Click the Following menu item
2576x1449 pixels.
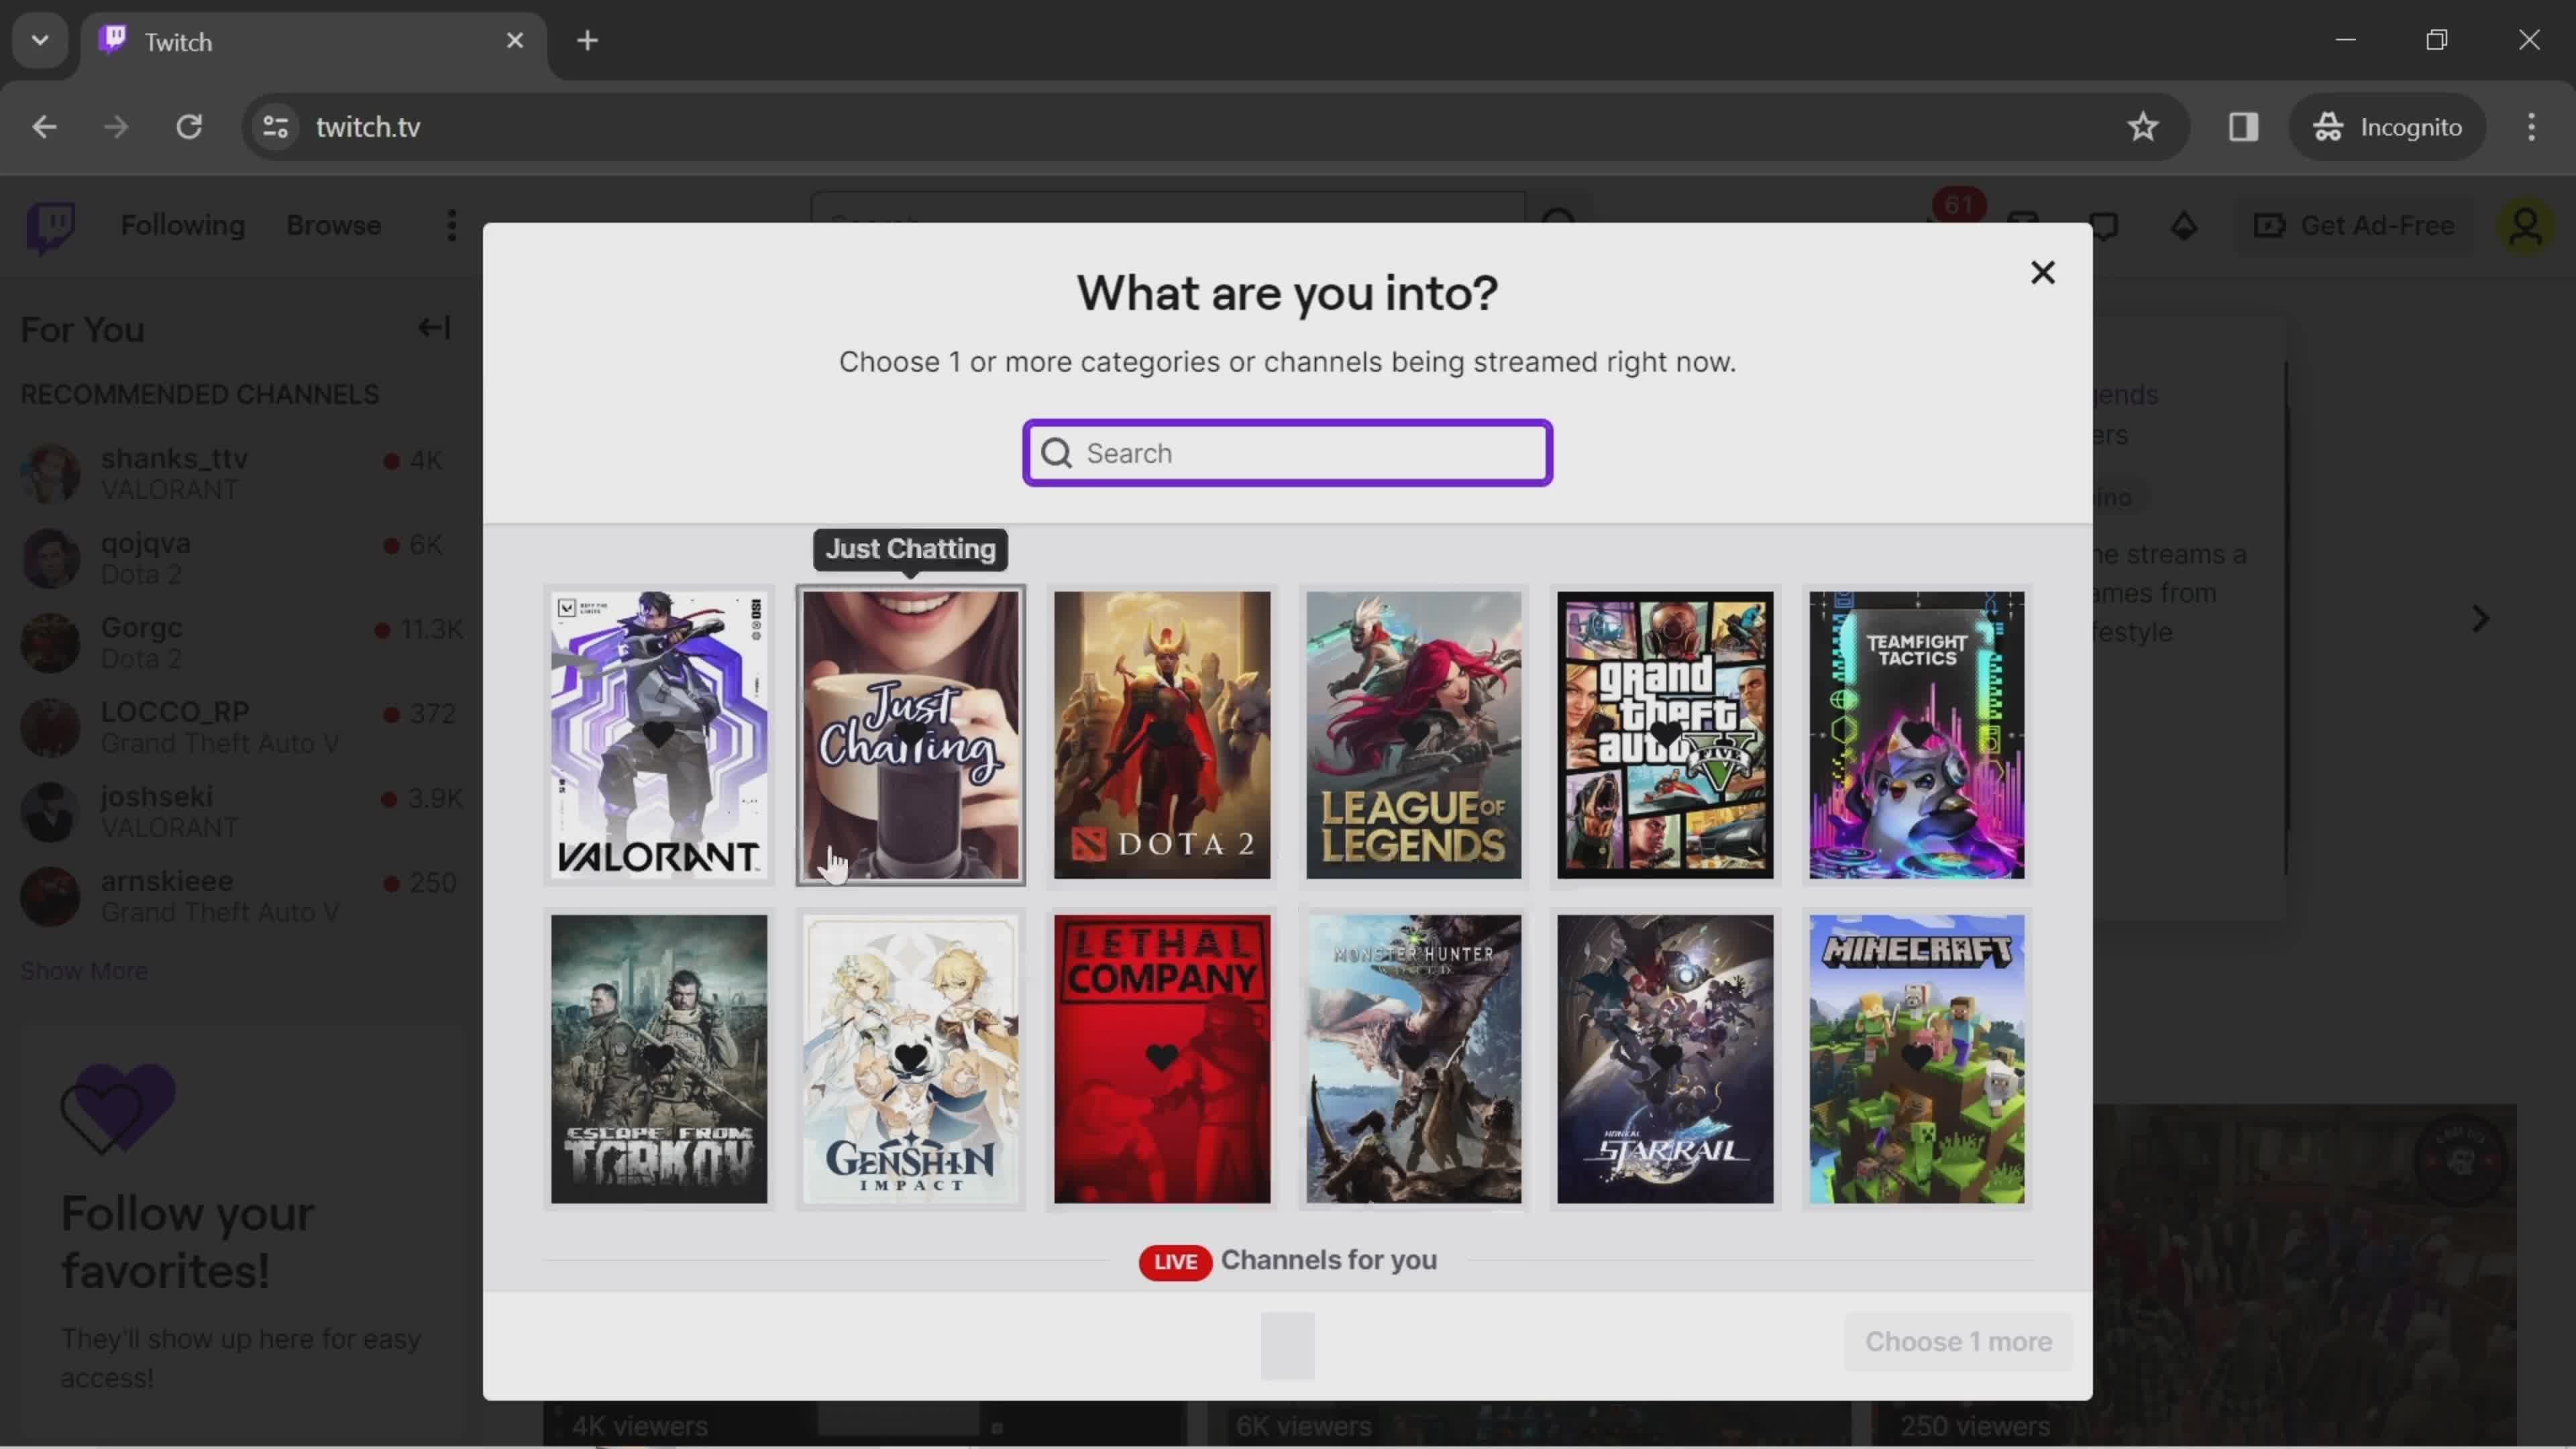click(182, 225)
